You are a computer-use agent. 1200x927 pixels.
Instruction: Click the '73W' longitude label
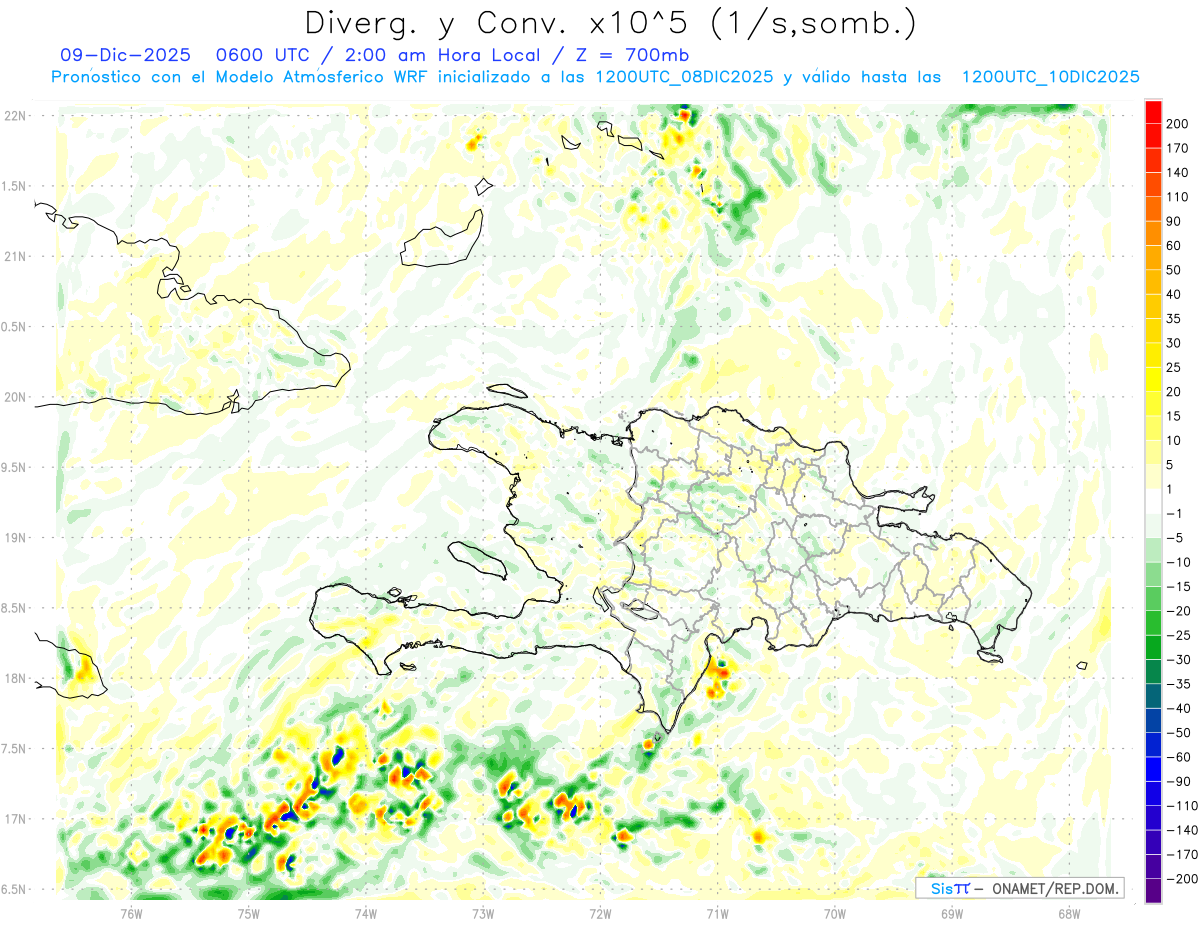click(483, 913)
